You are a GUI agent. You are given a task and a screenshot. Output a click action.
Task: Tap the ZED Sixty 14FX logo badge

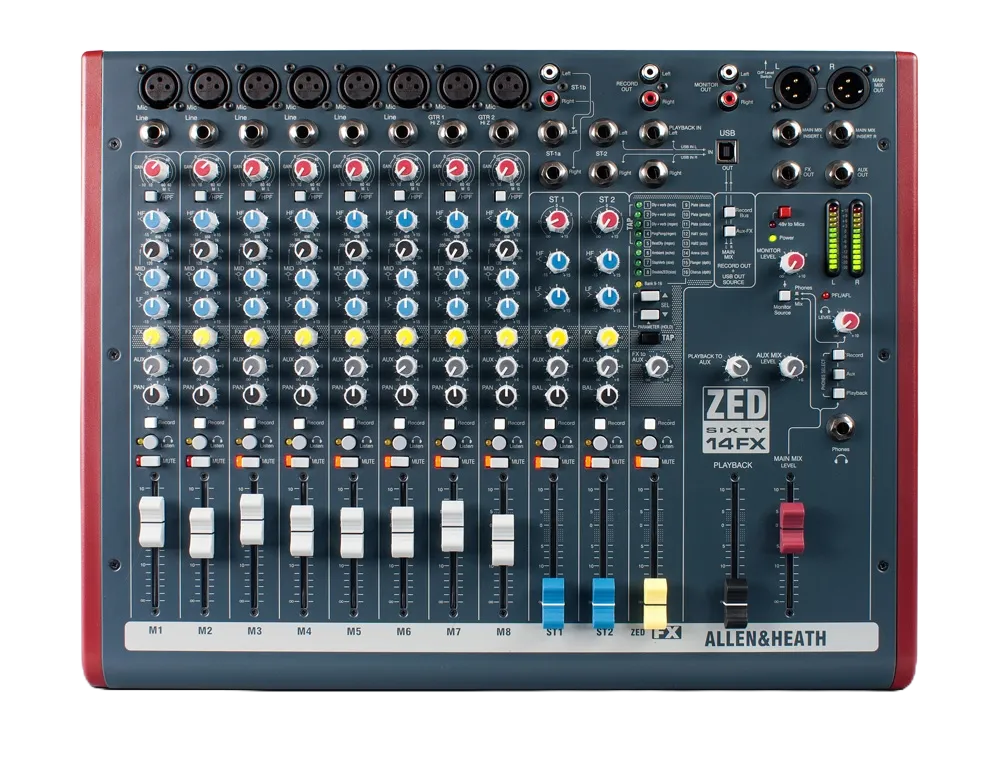(735, 420)
